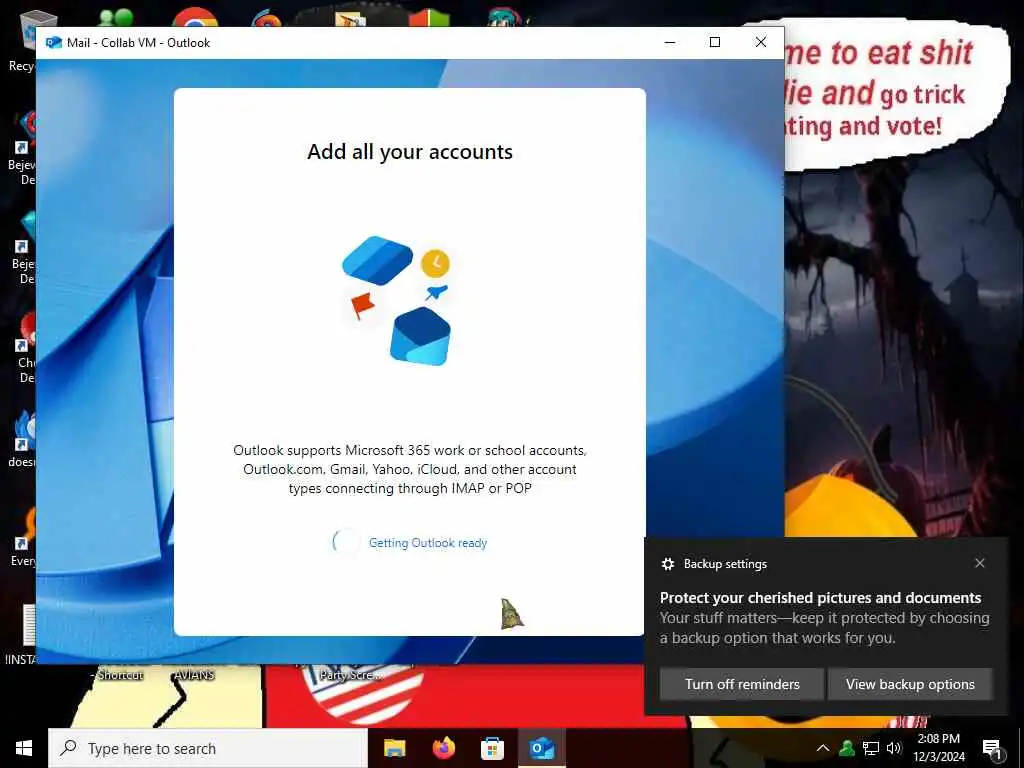Open the volume speaker tray icon
Screen dimensions: 1024x768
894,748
